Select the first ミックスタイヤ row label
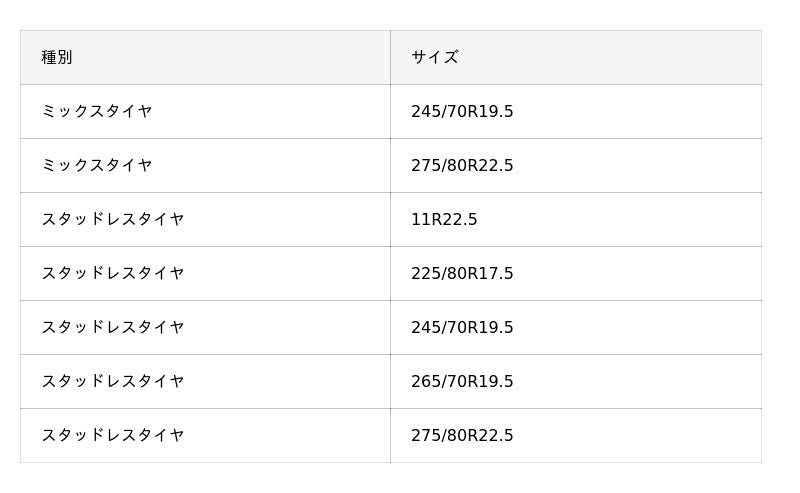This screenshot has width=800, height=493. pyautogui.click(x=97, y=111)
